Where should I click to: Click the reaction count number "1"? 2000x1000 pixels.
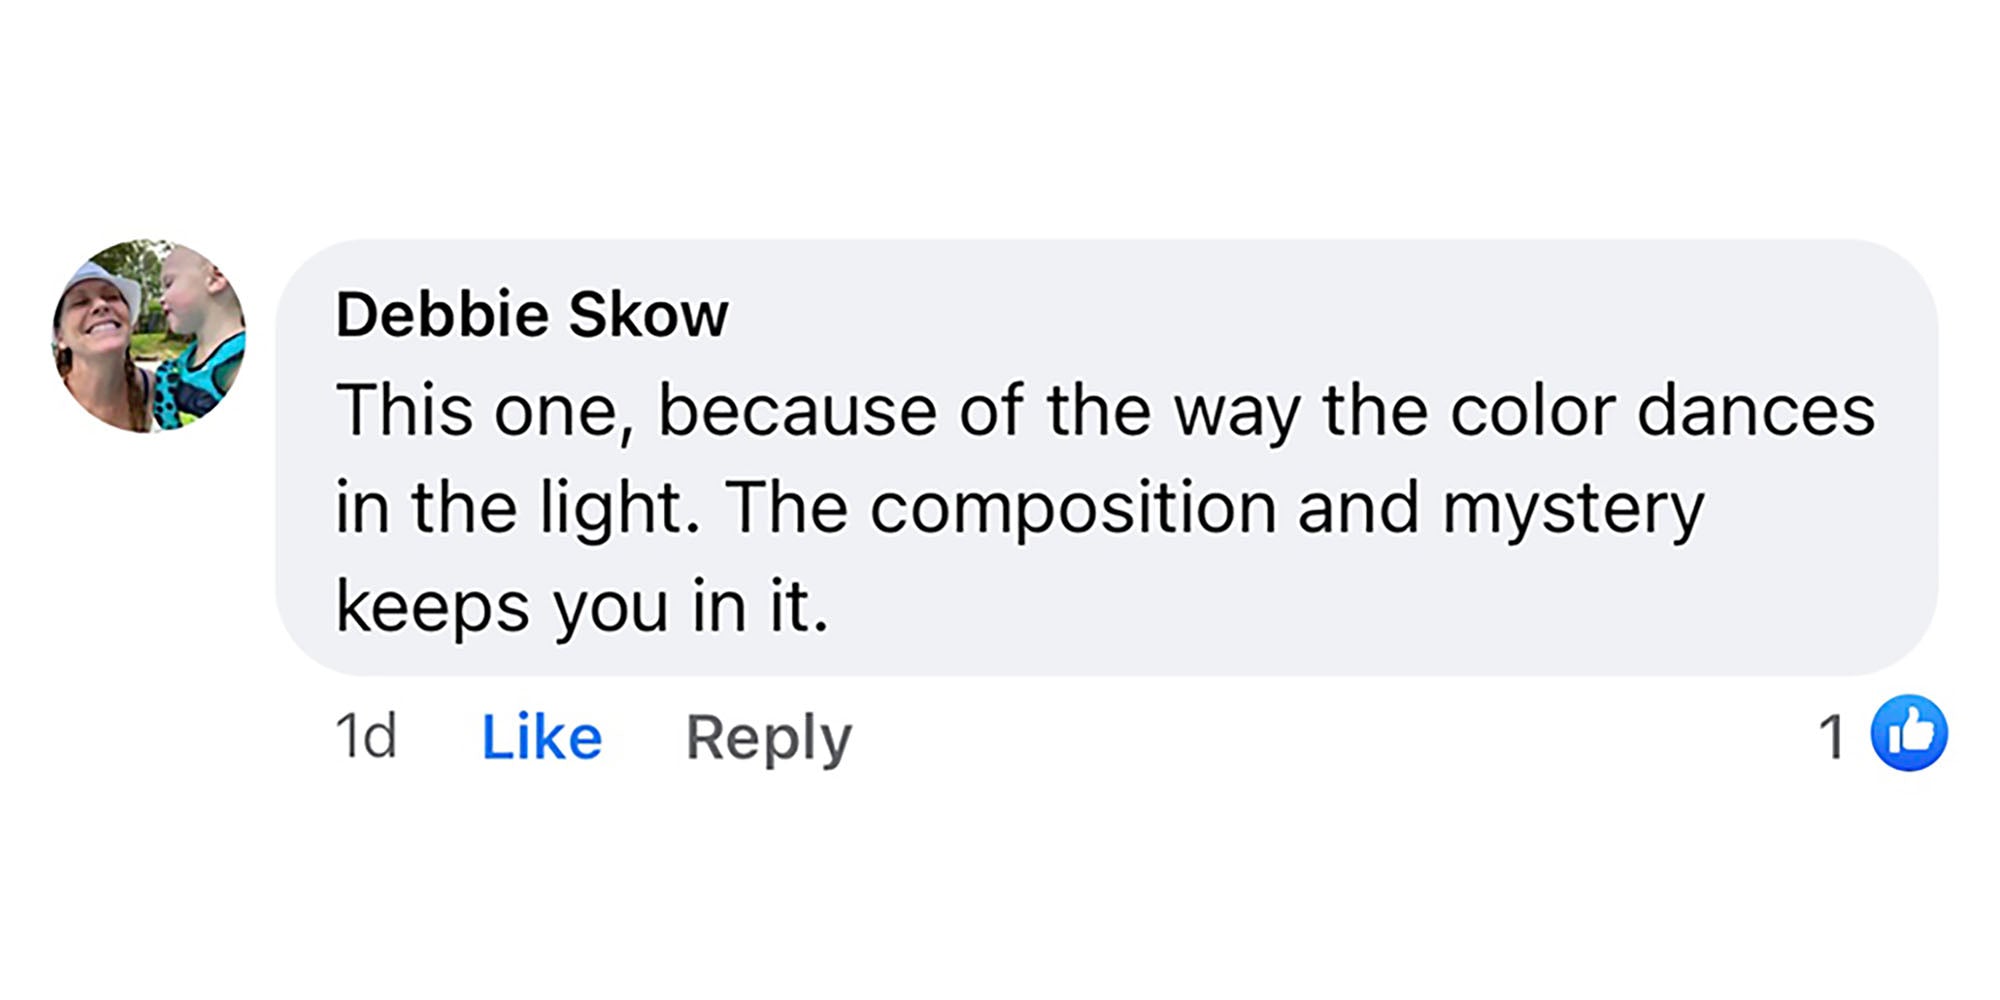coord(1831,738)
